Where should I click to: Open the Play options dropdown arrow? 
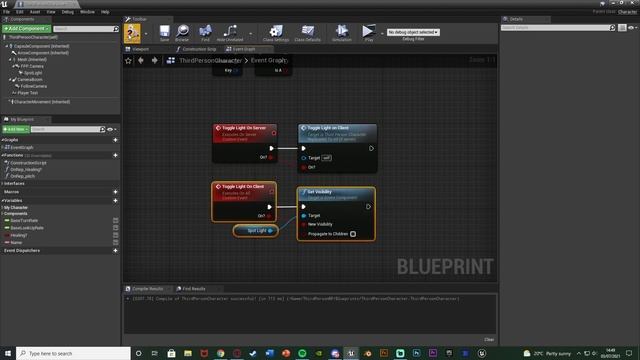tap(382, 34)
